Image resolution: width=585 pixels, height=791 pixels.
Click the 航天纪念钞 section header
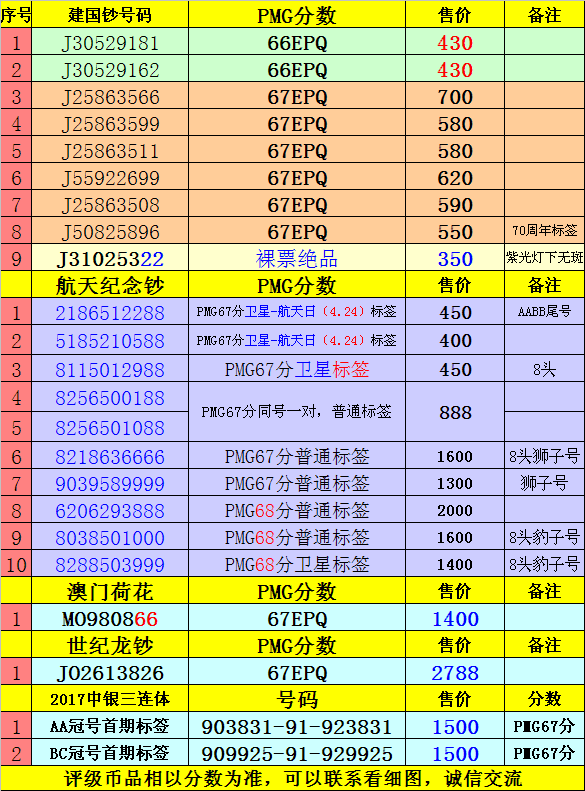pyautogui.click(x=110, y=285)
